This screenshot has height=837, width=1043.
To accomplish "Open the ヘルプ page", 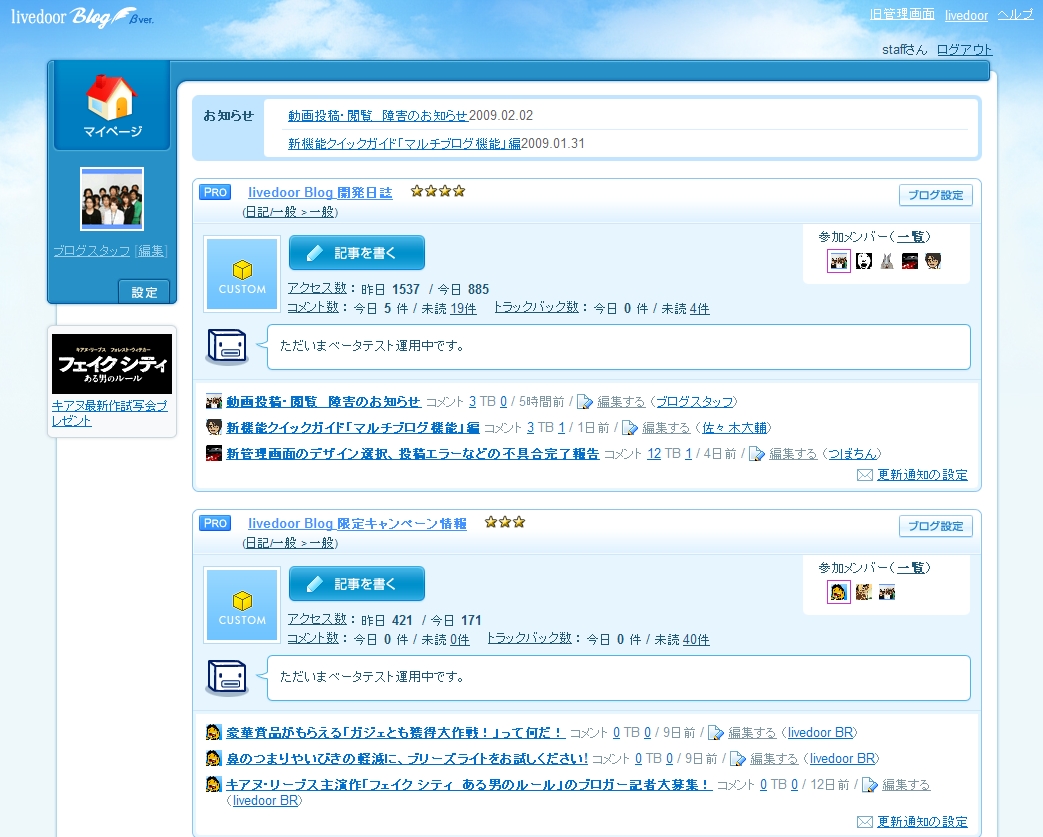I will tap(1015, 15).
